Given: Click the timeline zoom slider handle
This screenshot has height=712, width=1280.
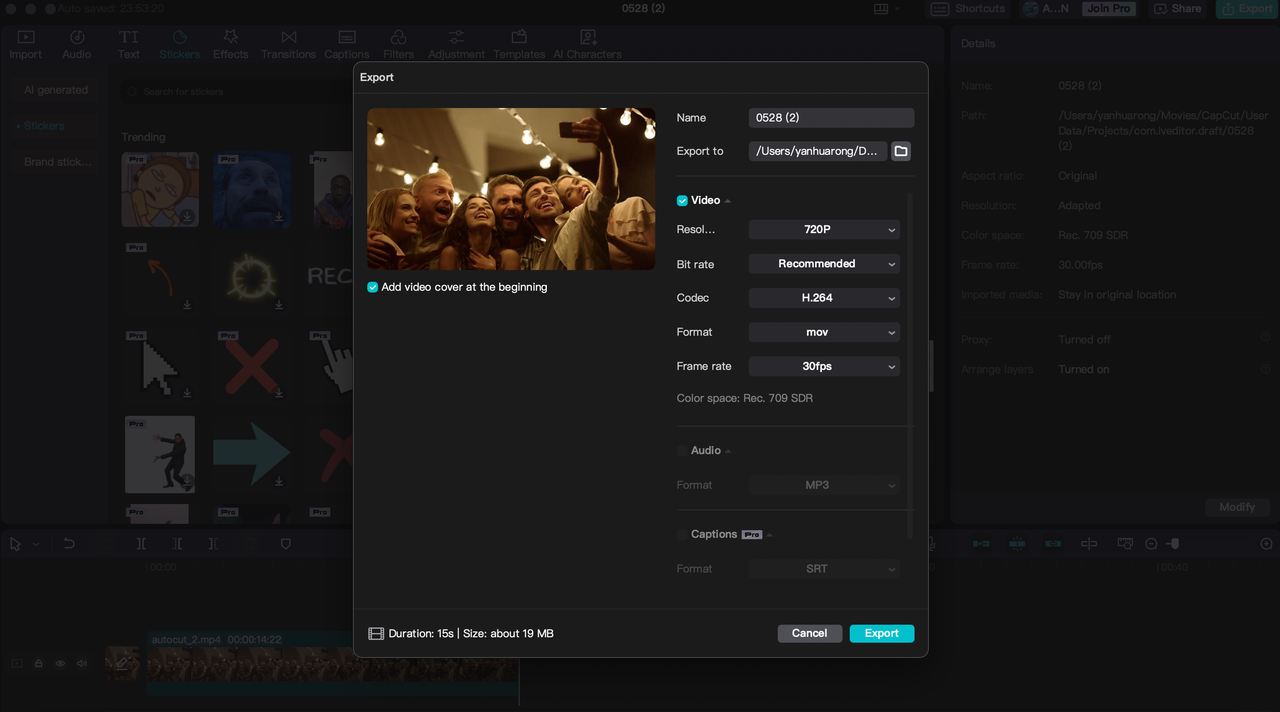Looking at the screenshot, I should pos(1174,544).
